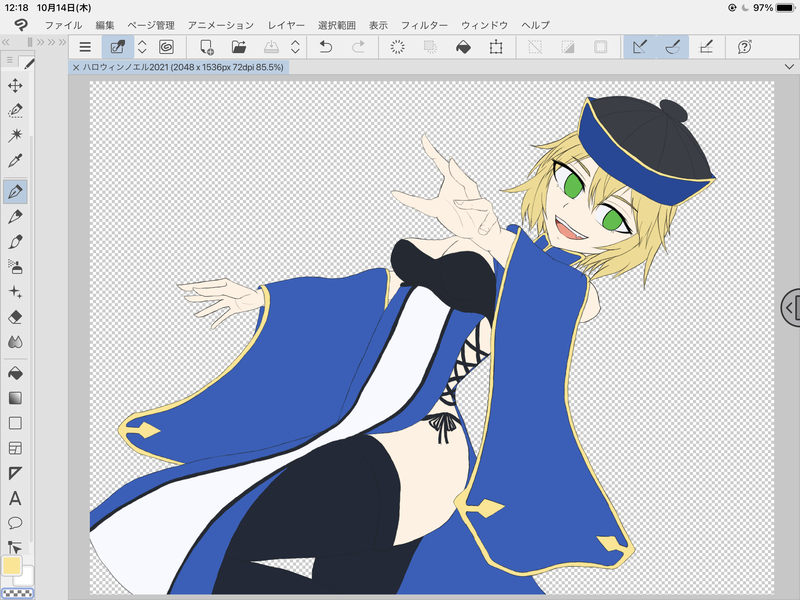
Task: Undo the last action
Action: pos(326,47)
